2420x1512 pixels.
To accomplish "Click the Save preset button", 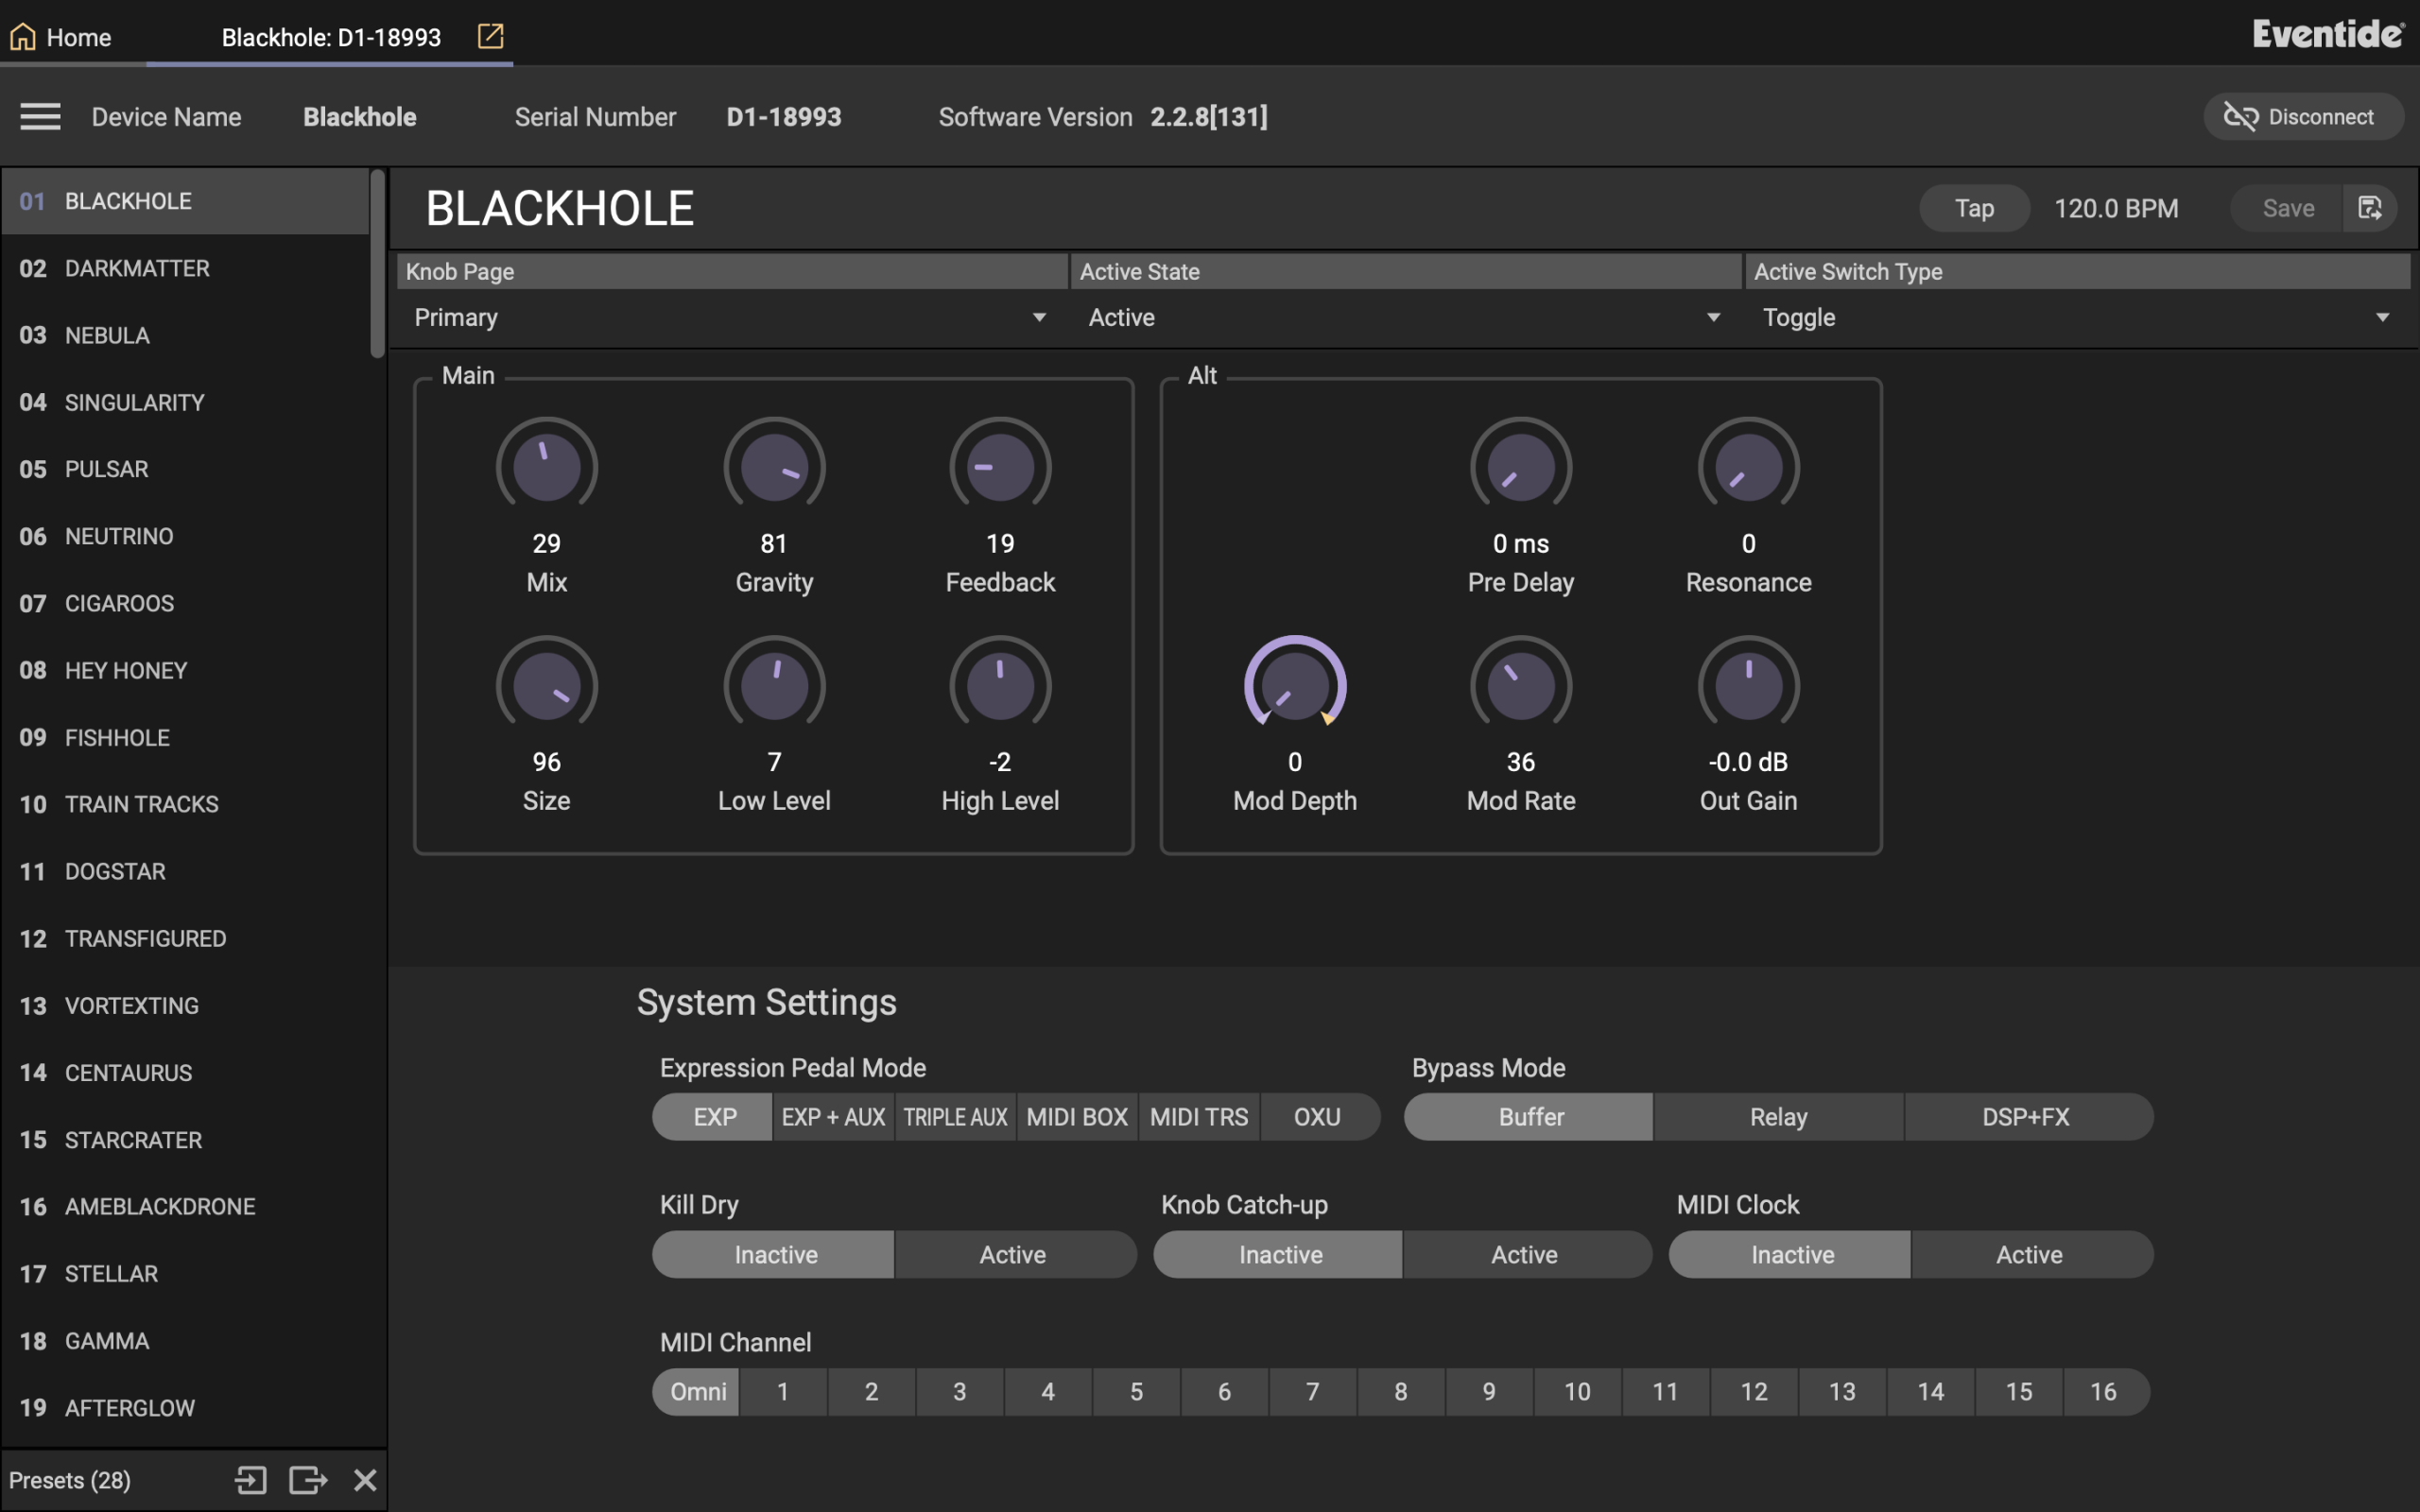I will pyautogui.click(x=2287, y=208).
